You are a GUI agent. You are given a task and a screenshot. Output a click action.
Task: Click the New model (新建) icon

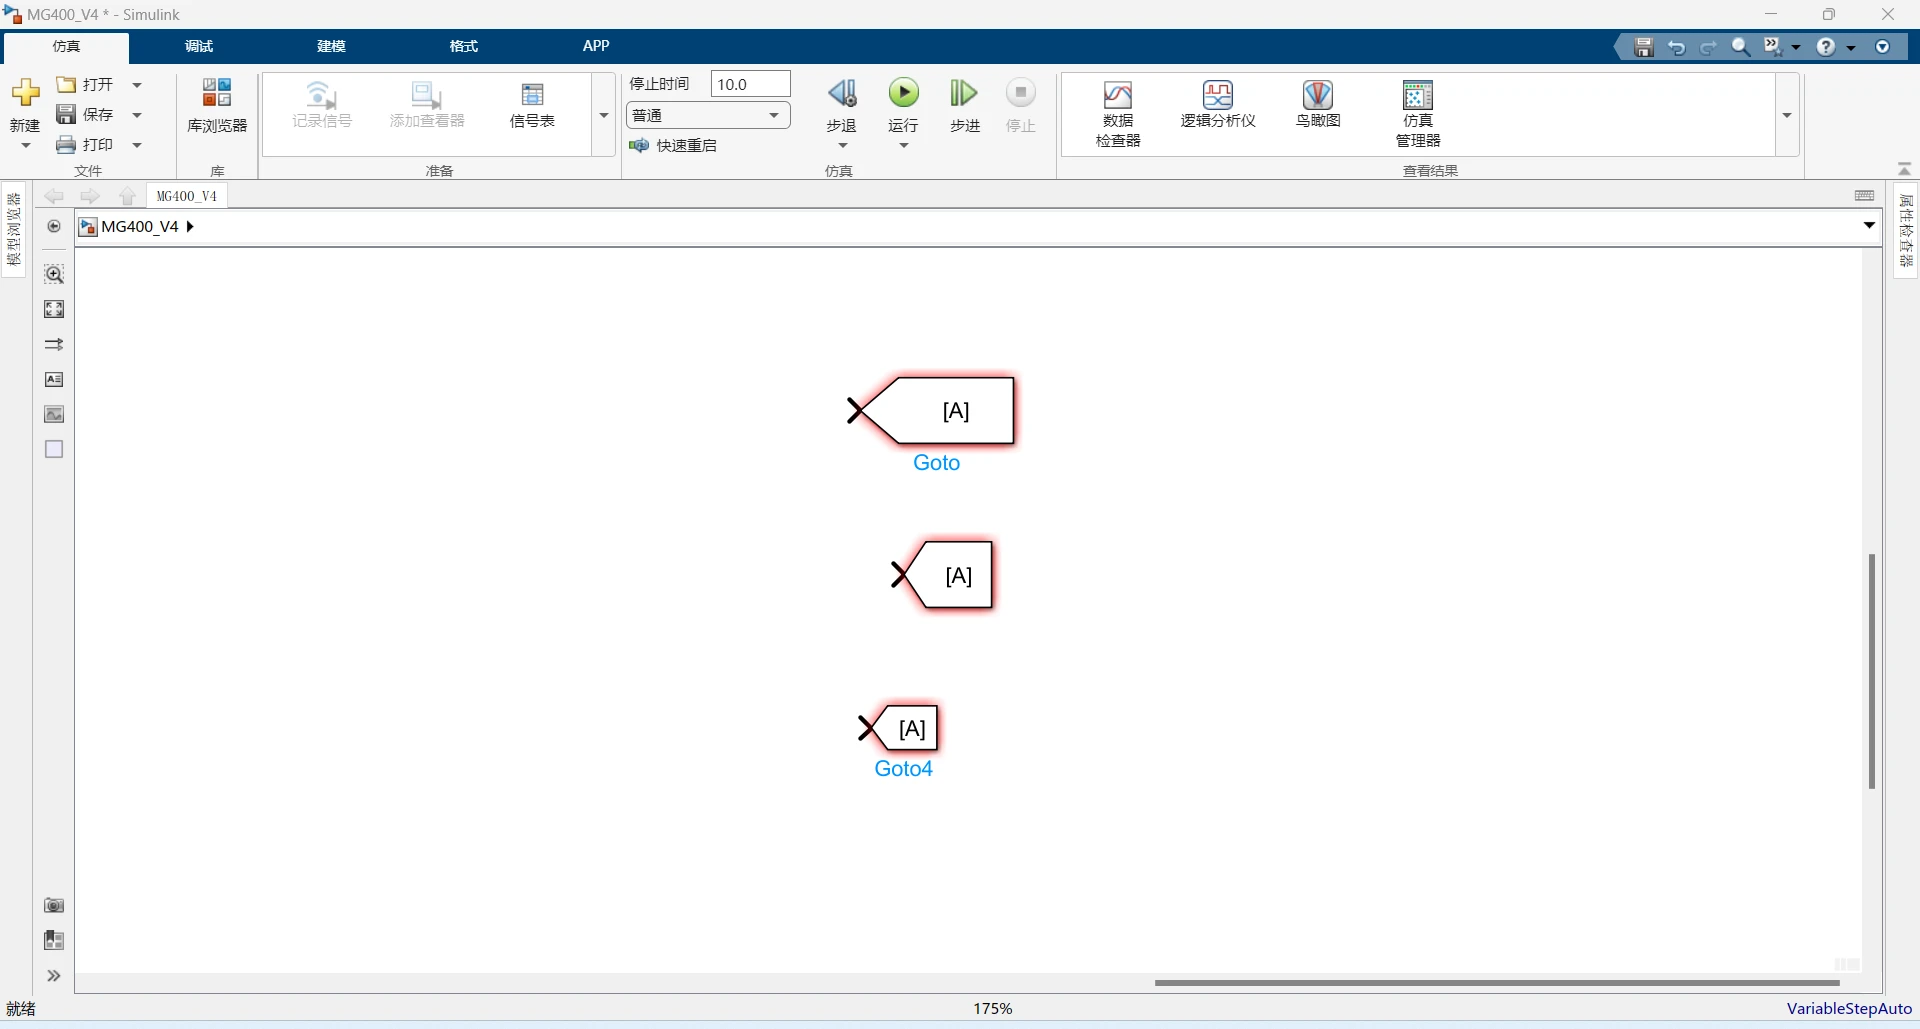(x=25, y=94)
